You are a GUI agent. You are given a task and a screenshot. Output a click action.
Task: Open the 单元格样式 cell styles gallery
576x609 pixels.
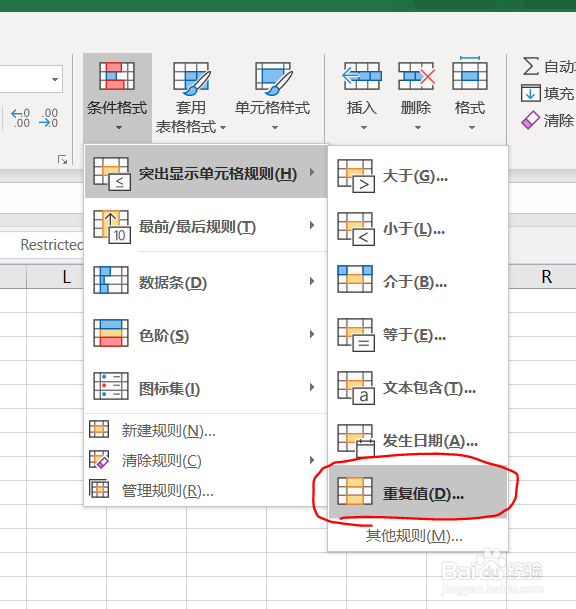coord(273,97)
